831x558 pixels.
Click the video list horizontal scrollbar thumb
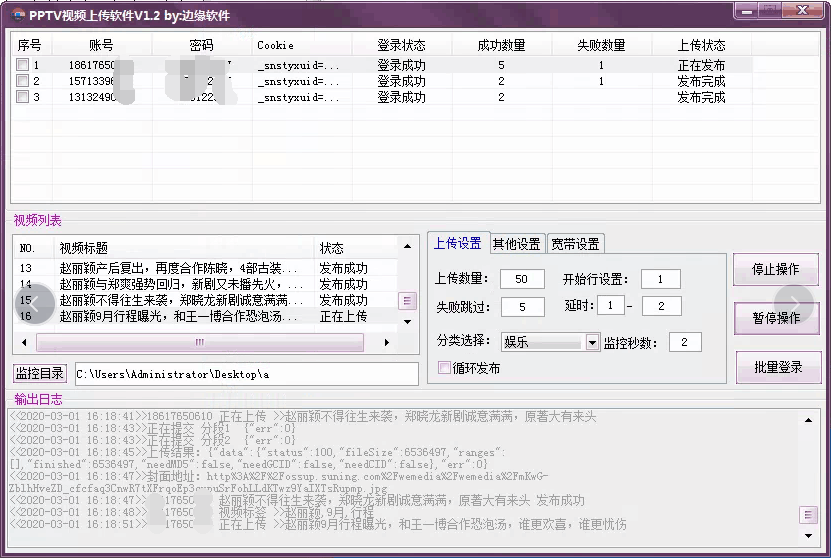pos(200,342)
